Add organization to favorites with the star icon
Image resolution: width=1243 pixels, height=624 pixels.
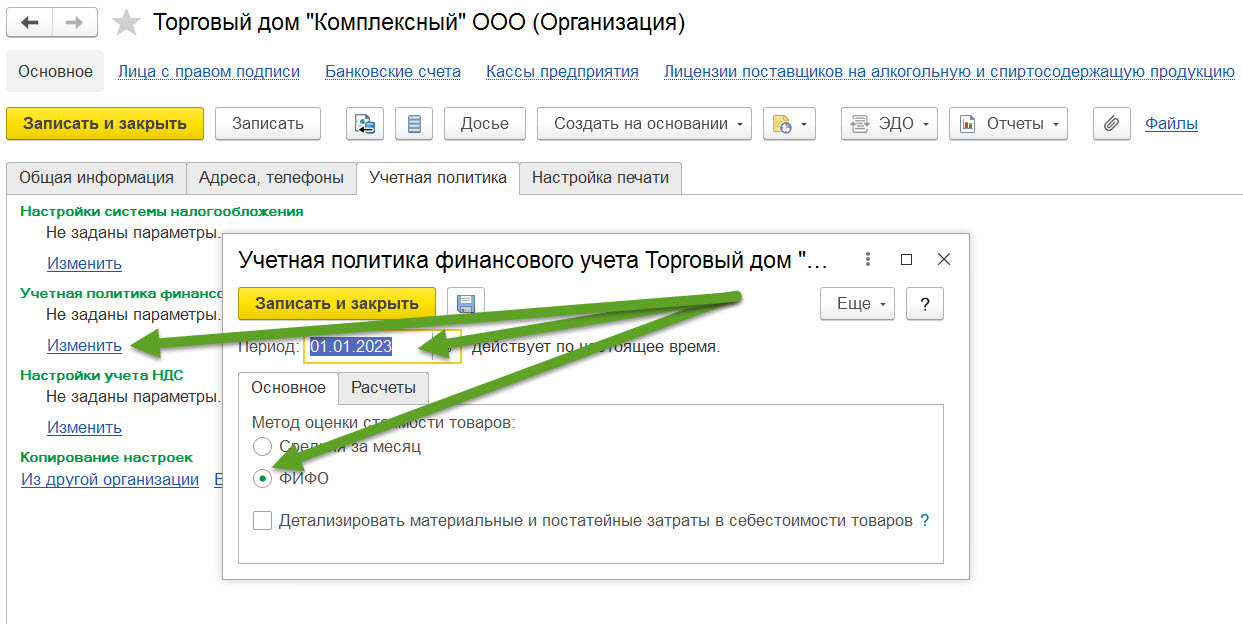pyautogui.click(x=126, y=22)
